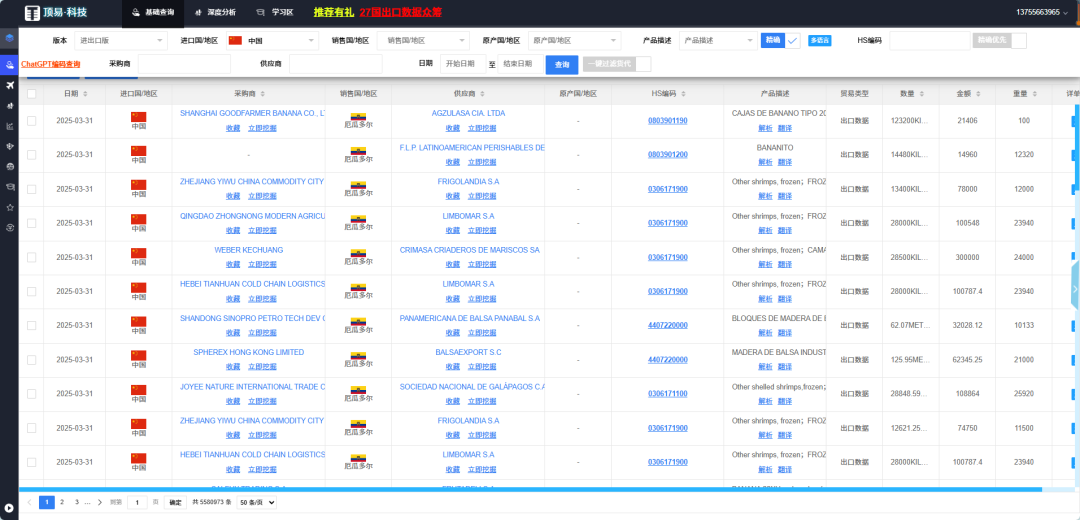Screen dimensions: 1080x520
Task: Switch to 基础查询 tab
Action: (x=153, y=12)
